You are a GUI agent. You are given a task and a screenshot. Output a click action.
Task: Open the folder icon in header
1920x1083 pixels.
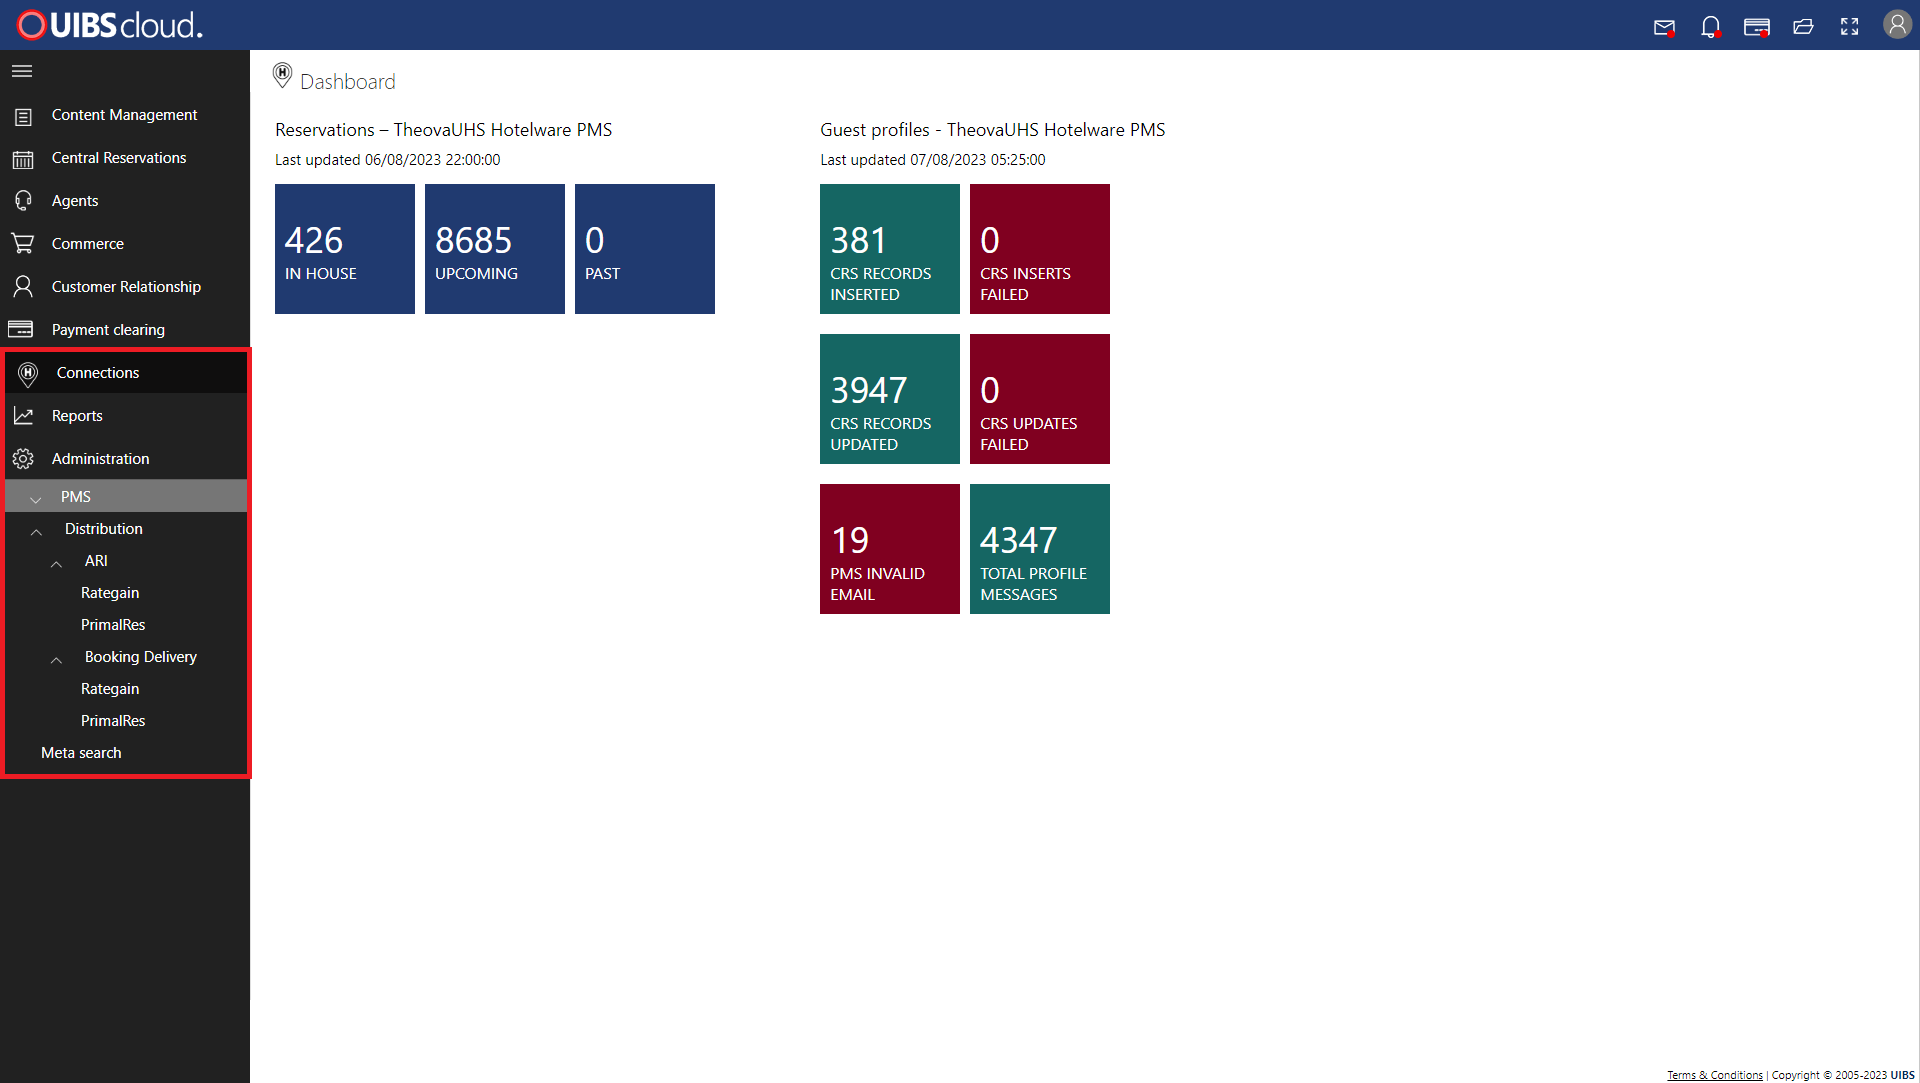[x=1803, y=27]
